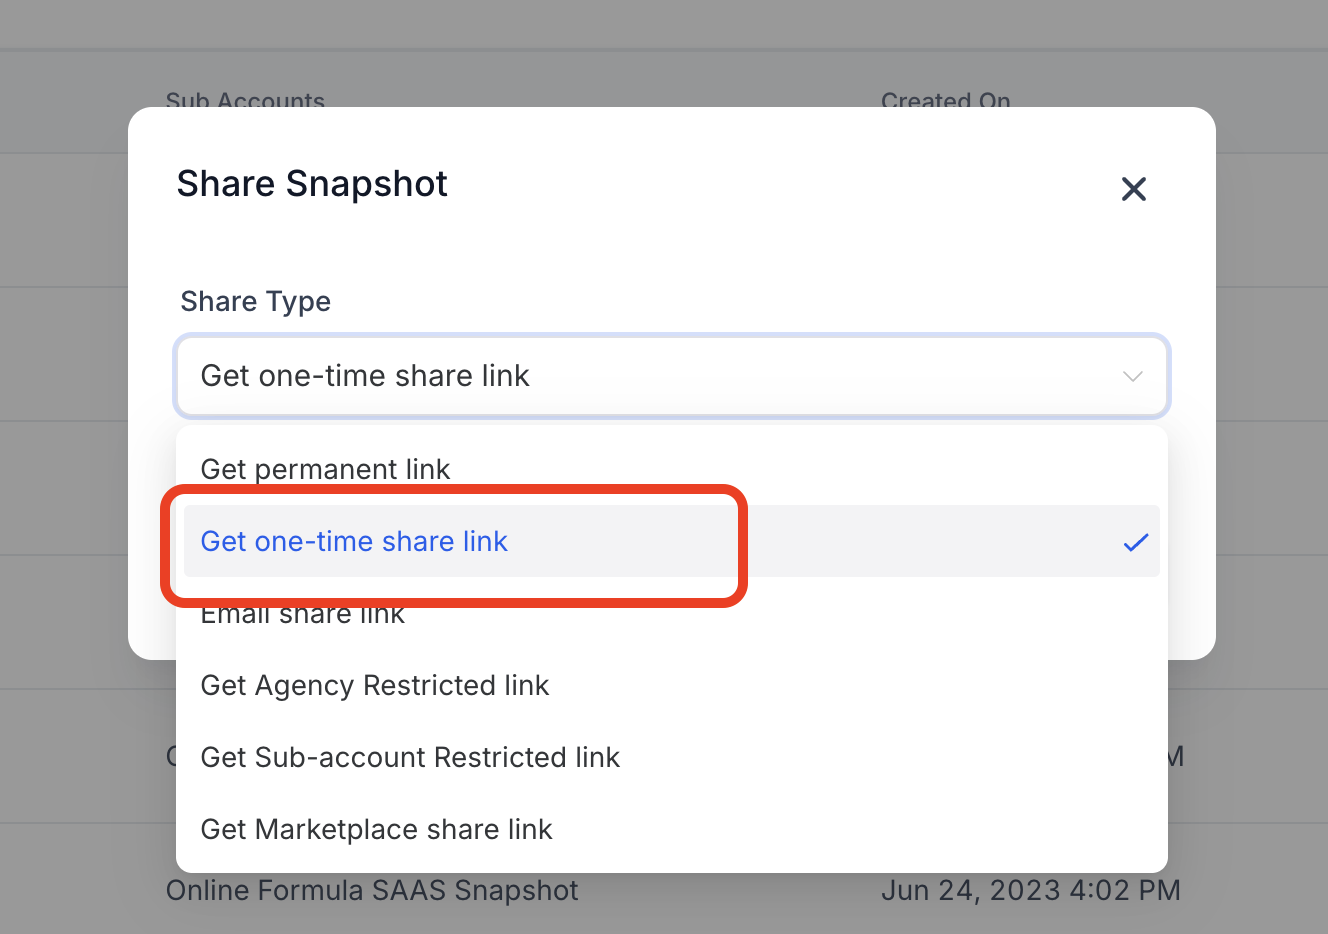The width and height of the screenshot is (1328, 934).
Task: Click the empty space right of the dialog title
Action: [x=780, y=184]
